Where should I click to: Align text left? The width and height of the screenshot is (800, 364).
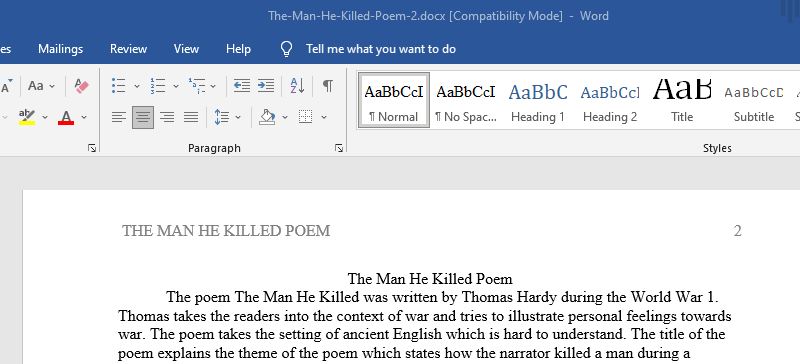coord(118,117)
